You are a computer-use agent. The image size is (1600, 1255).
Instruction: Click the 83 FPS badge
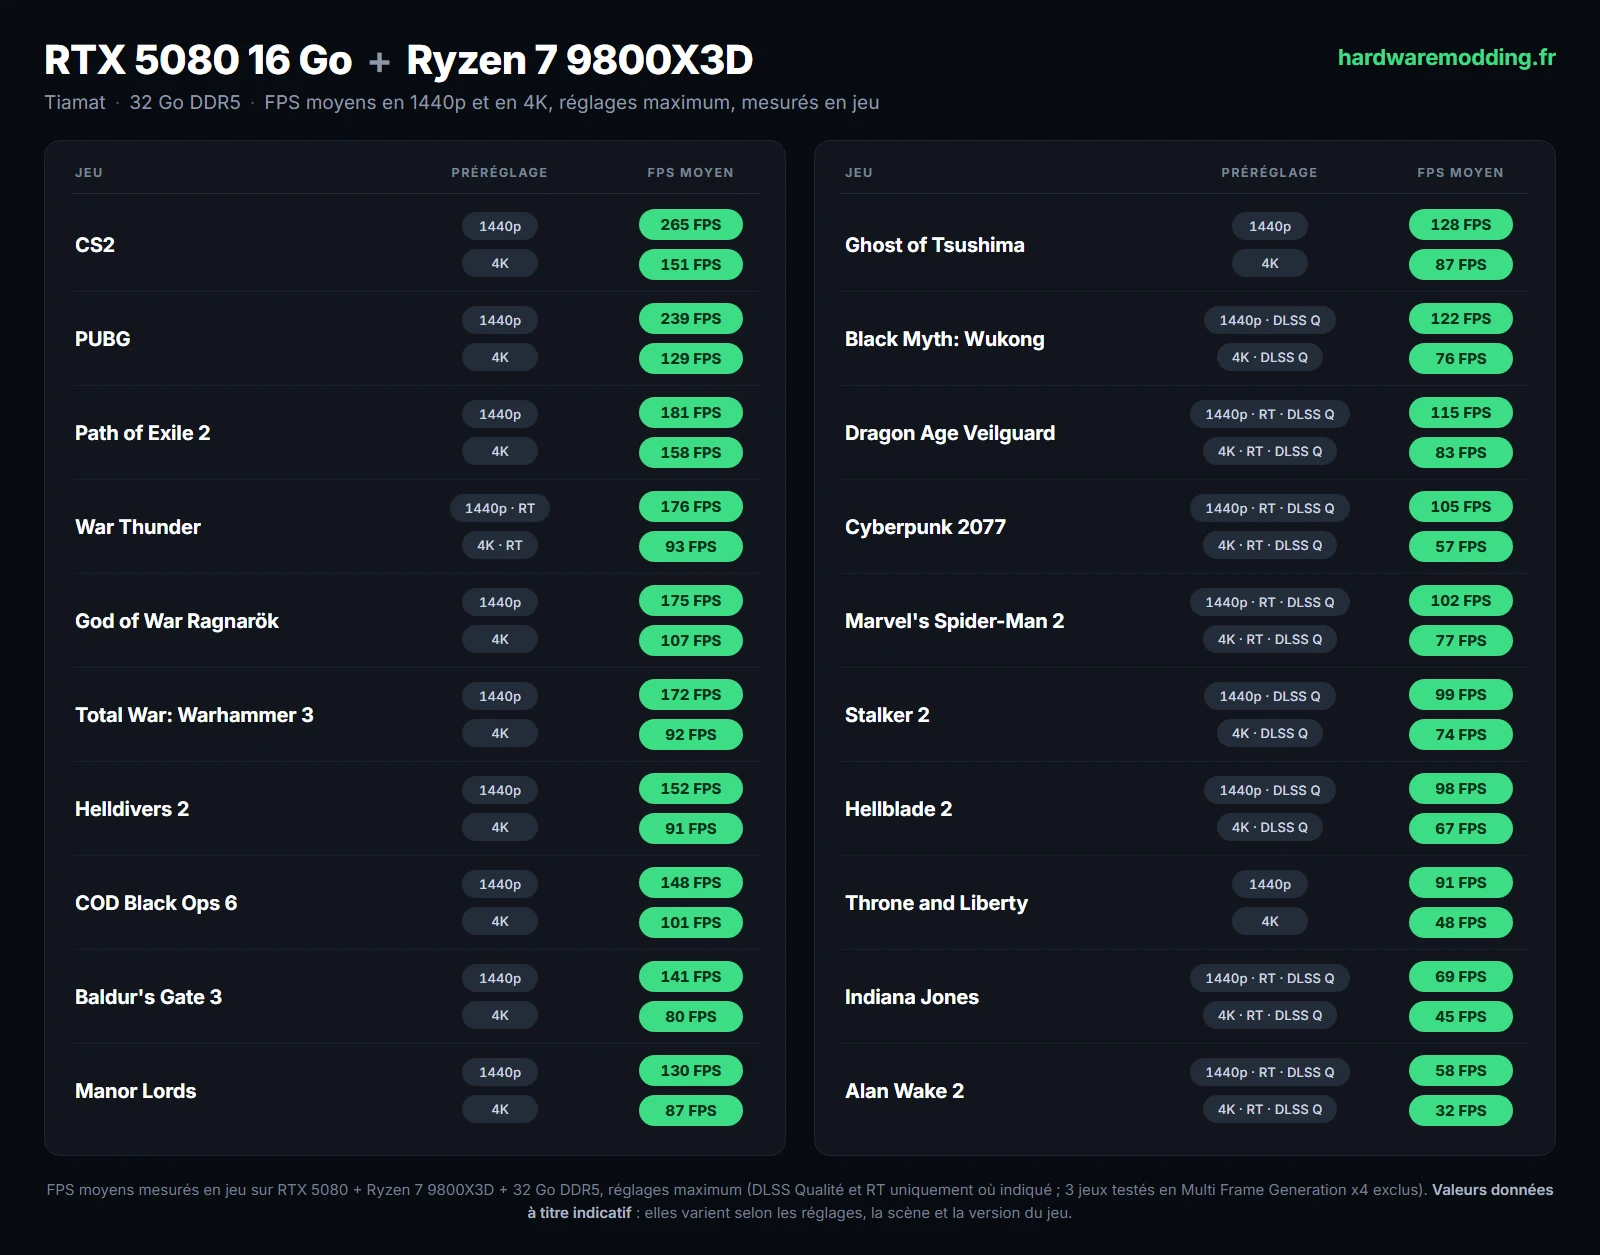[x=1461, y=453]
